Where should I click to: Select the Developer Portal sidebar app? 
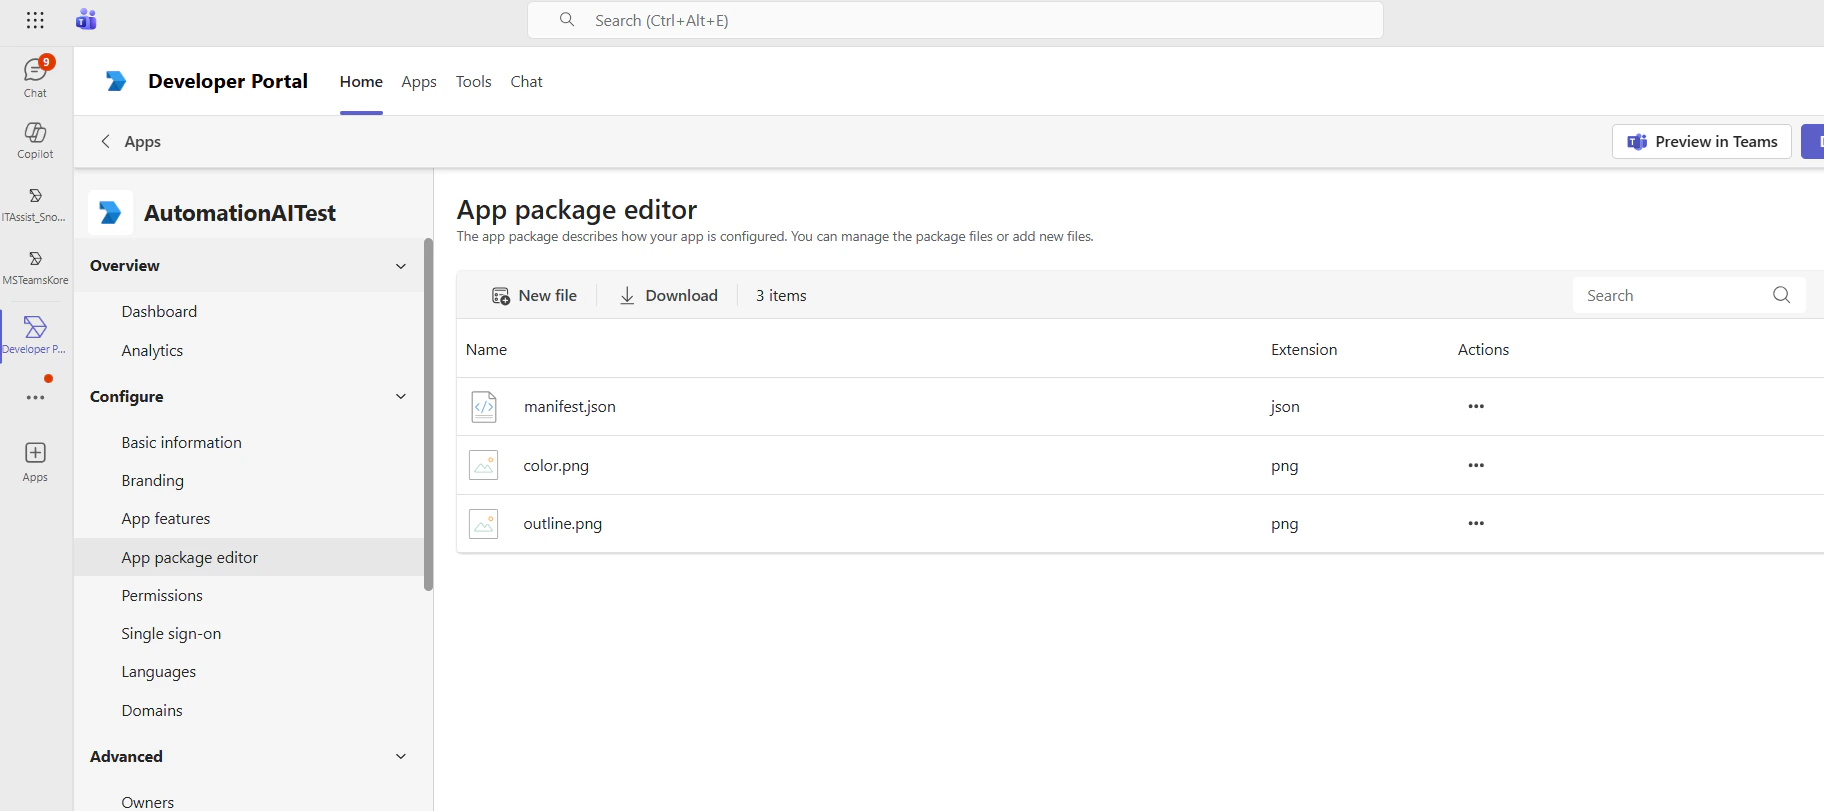point(35,335)
